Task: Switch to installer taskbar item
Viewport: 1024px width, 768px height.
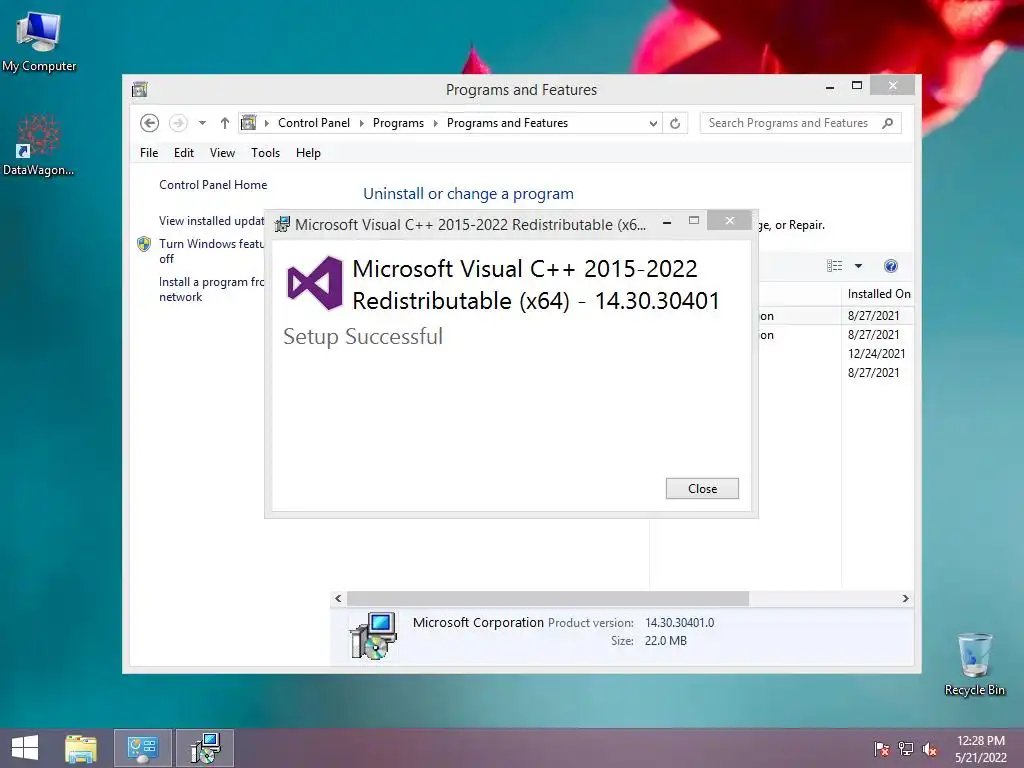Action: point(205,748)
